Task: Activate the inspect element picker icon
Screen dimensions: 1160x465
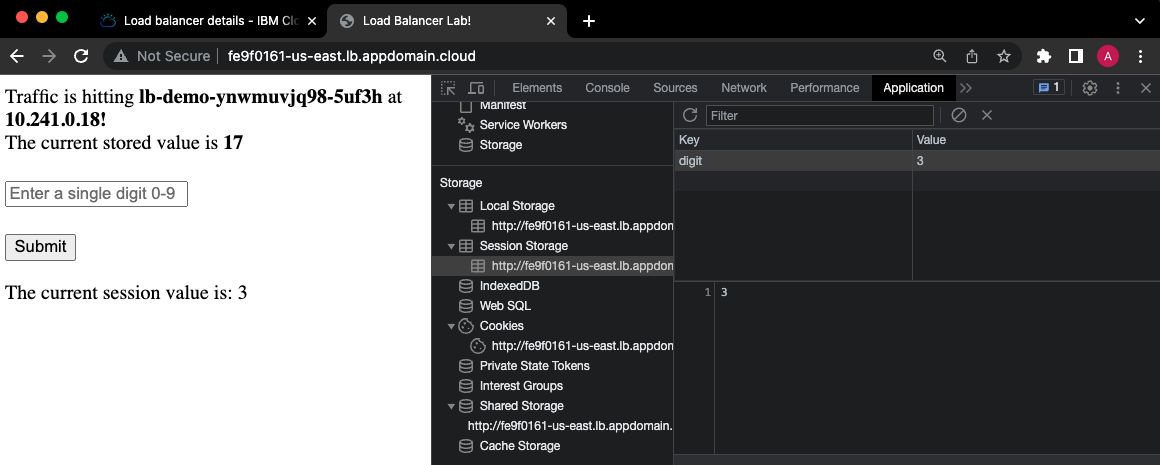Action: pos(448,88)
